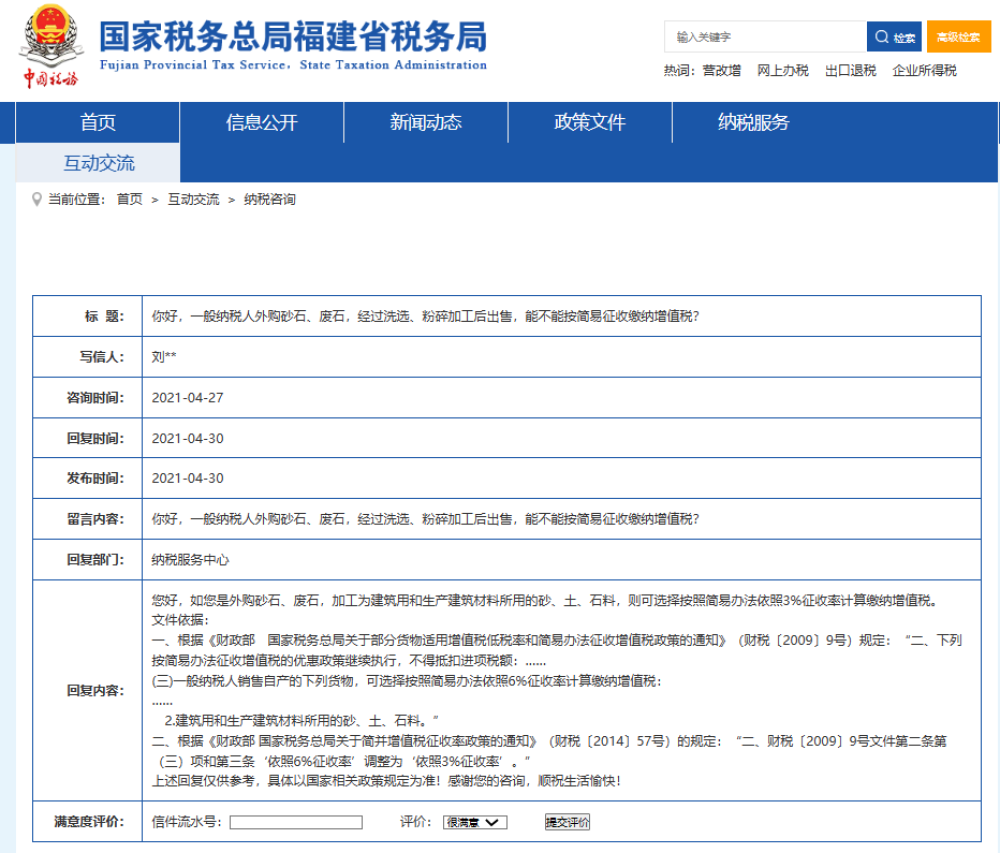The image size is (1000, 853).
Task: Click the 信件流水号 input field
Action: tap(296, 822)
